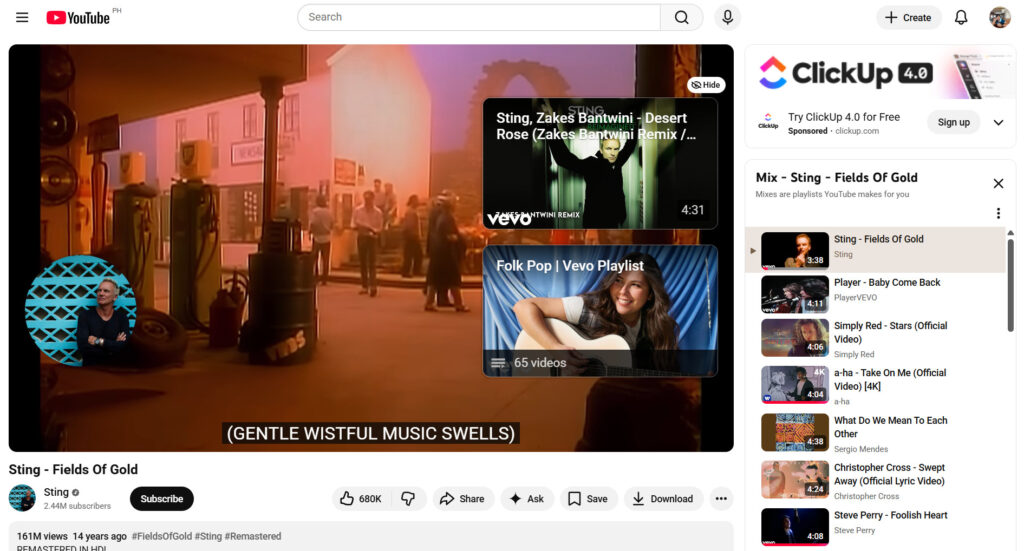Subscribe to Sting channel

[162, 499]
